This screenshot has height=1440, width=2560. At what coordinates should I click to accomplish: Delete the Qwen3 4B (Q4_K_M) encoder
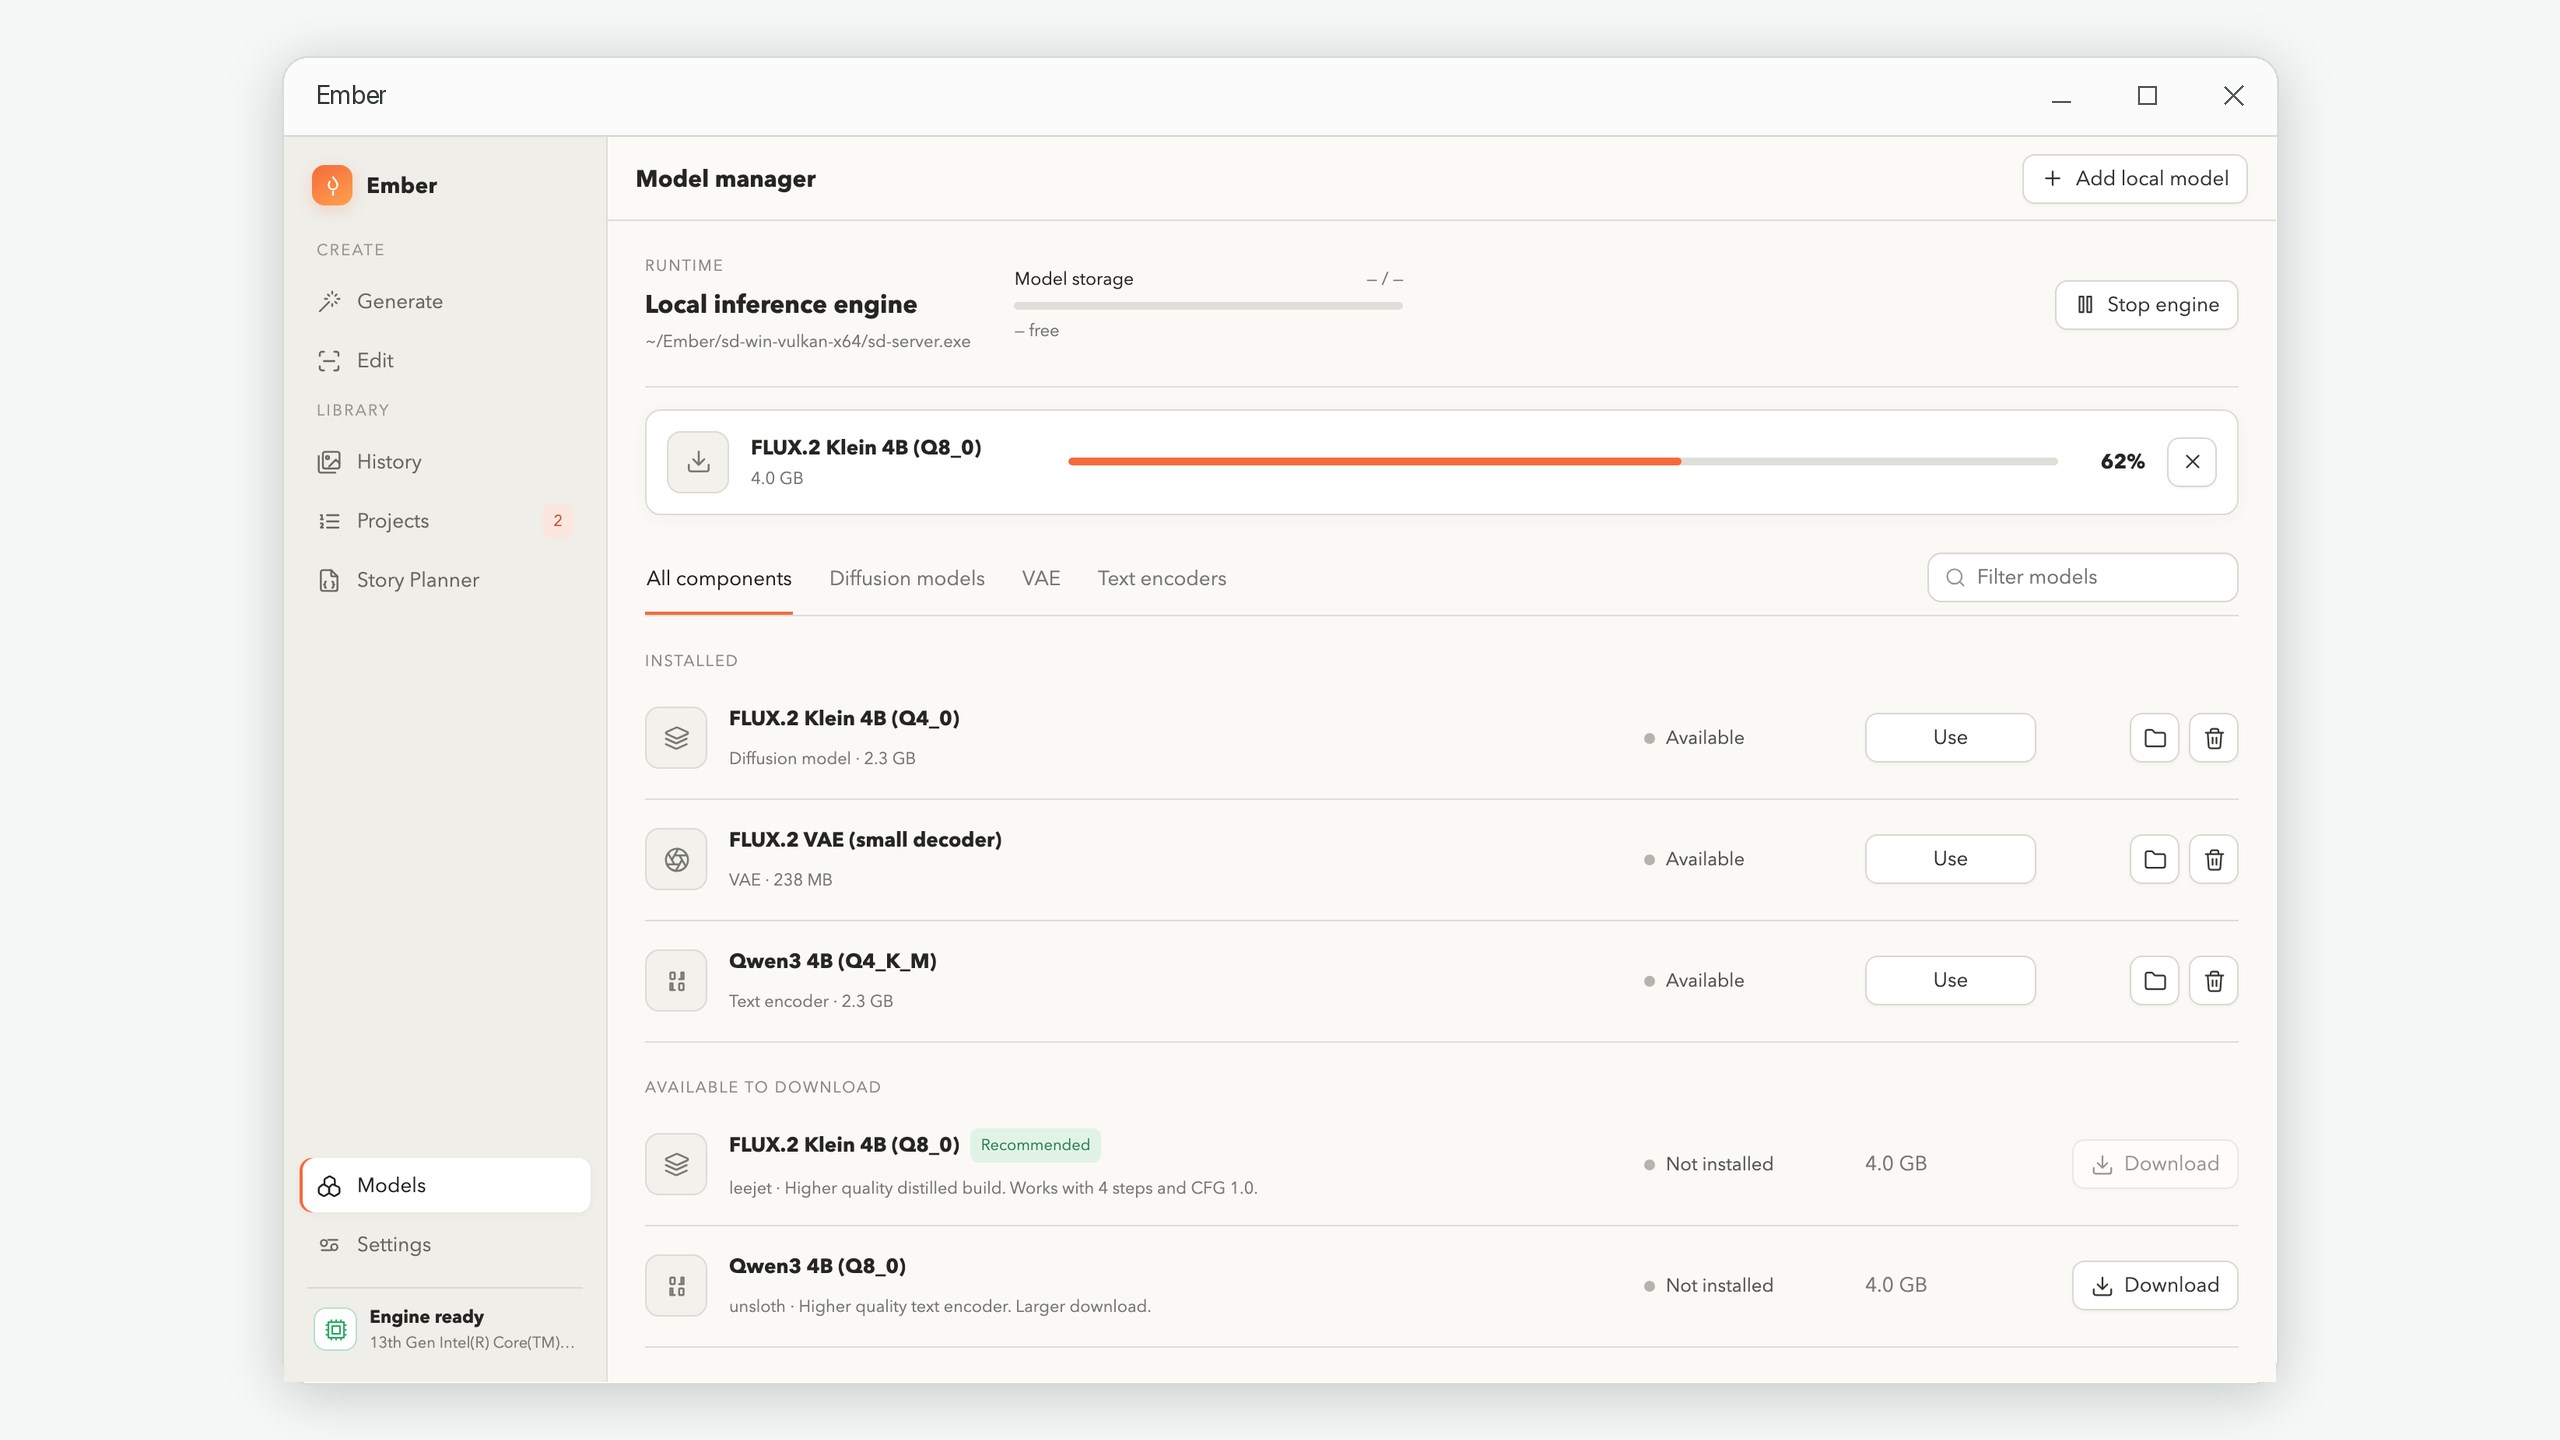click(2214, 981)
